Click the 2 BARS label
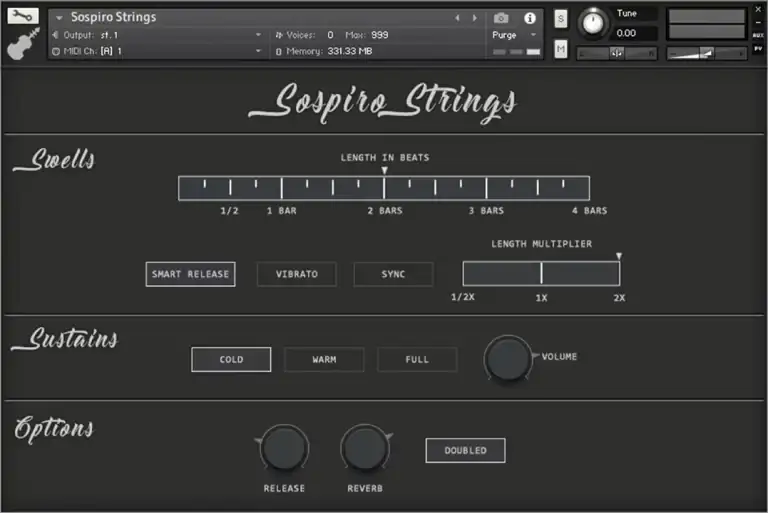 point(385,211)
